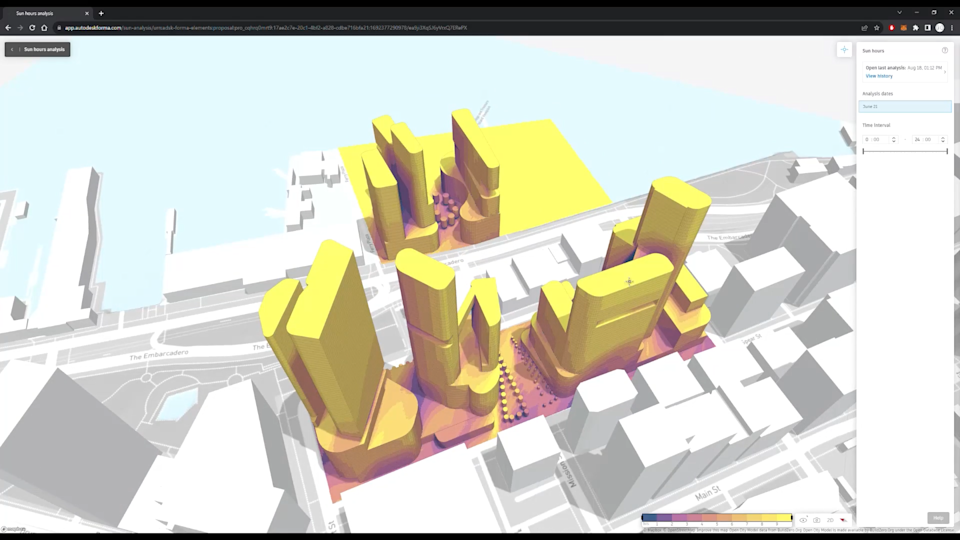Image resolution: width=960 pixels, height=540 pixels.
Task: Click the browser forward arrow
Action: click(20, 28)
